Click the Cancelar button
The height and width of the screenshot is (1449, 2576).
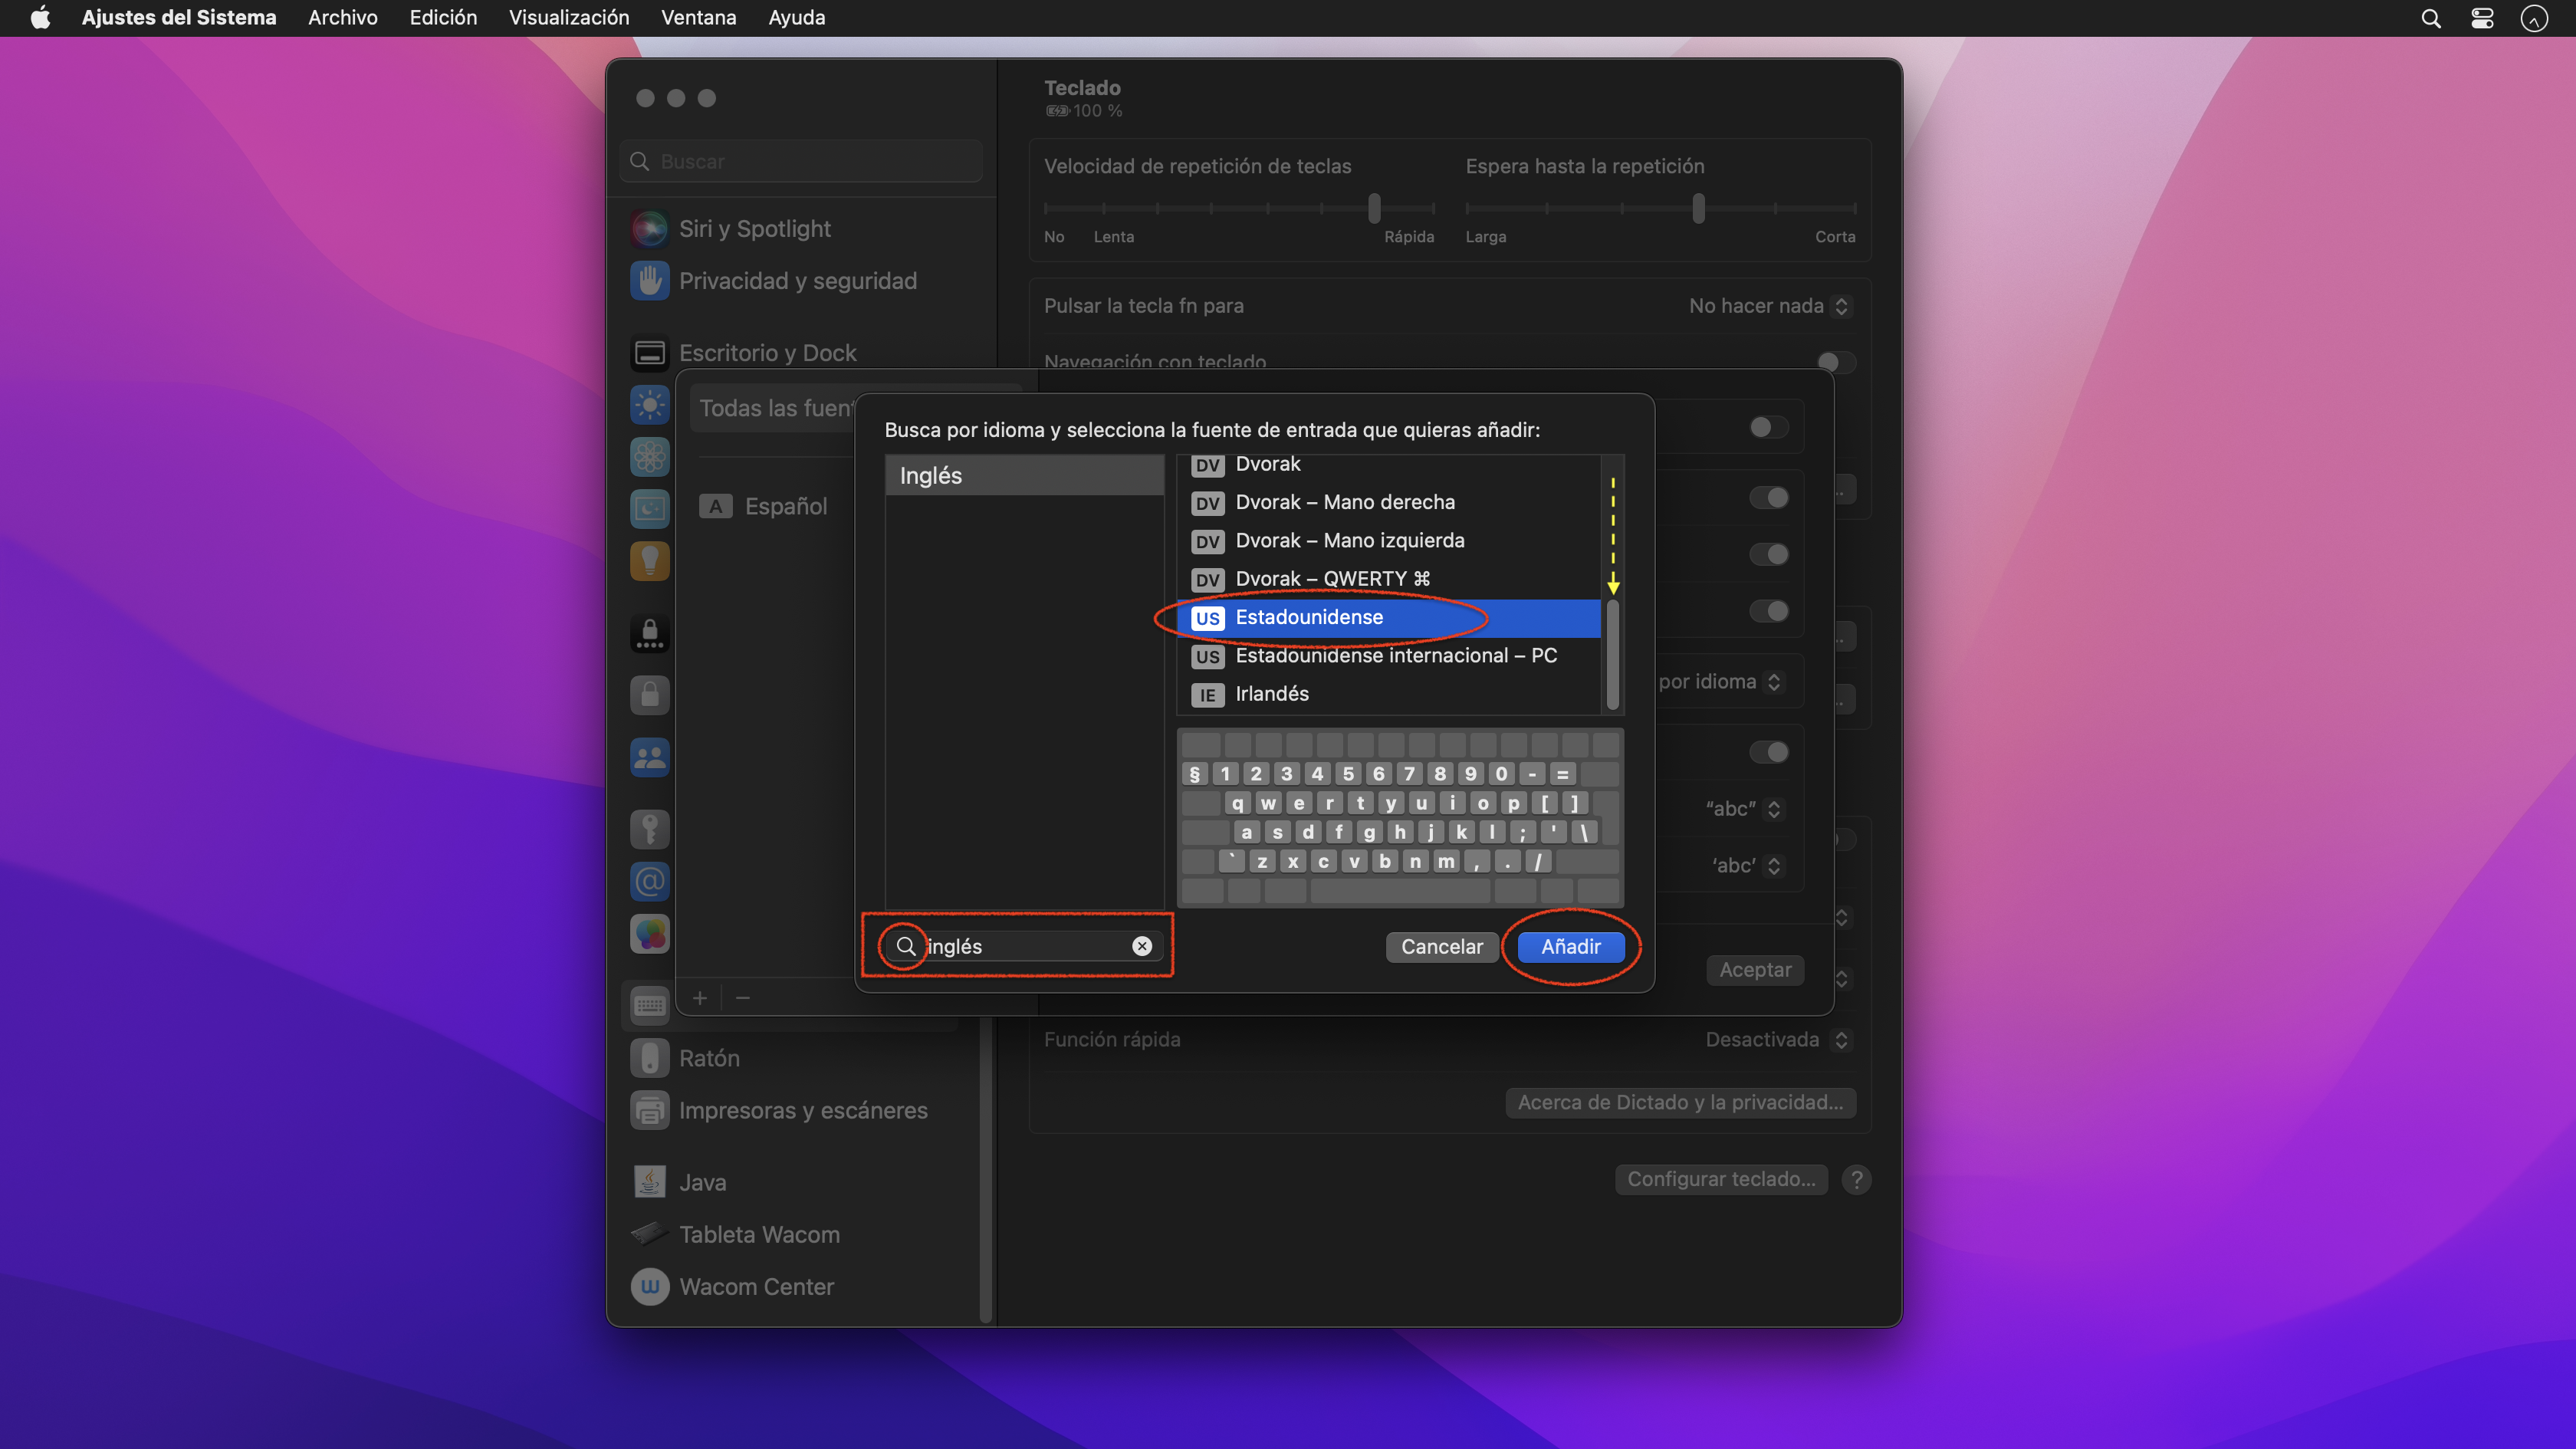click(1441, 947)
